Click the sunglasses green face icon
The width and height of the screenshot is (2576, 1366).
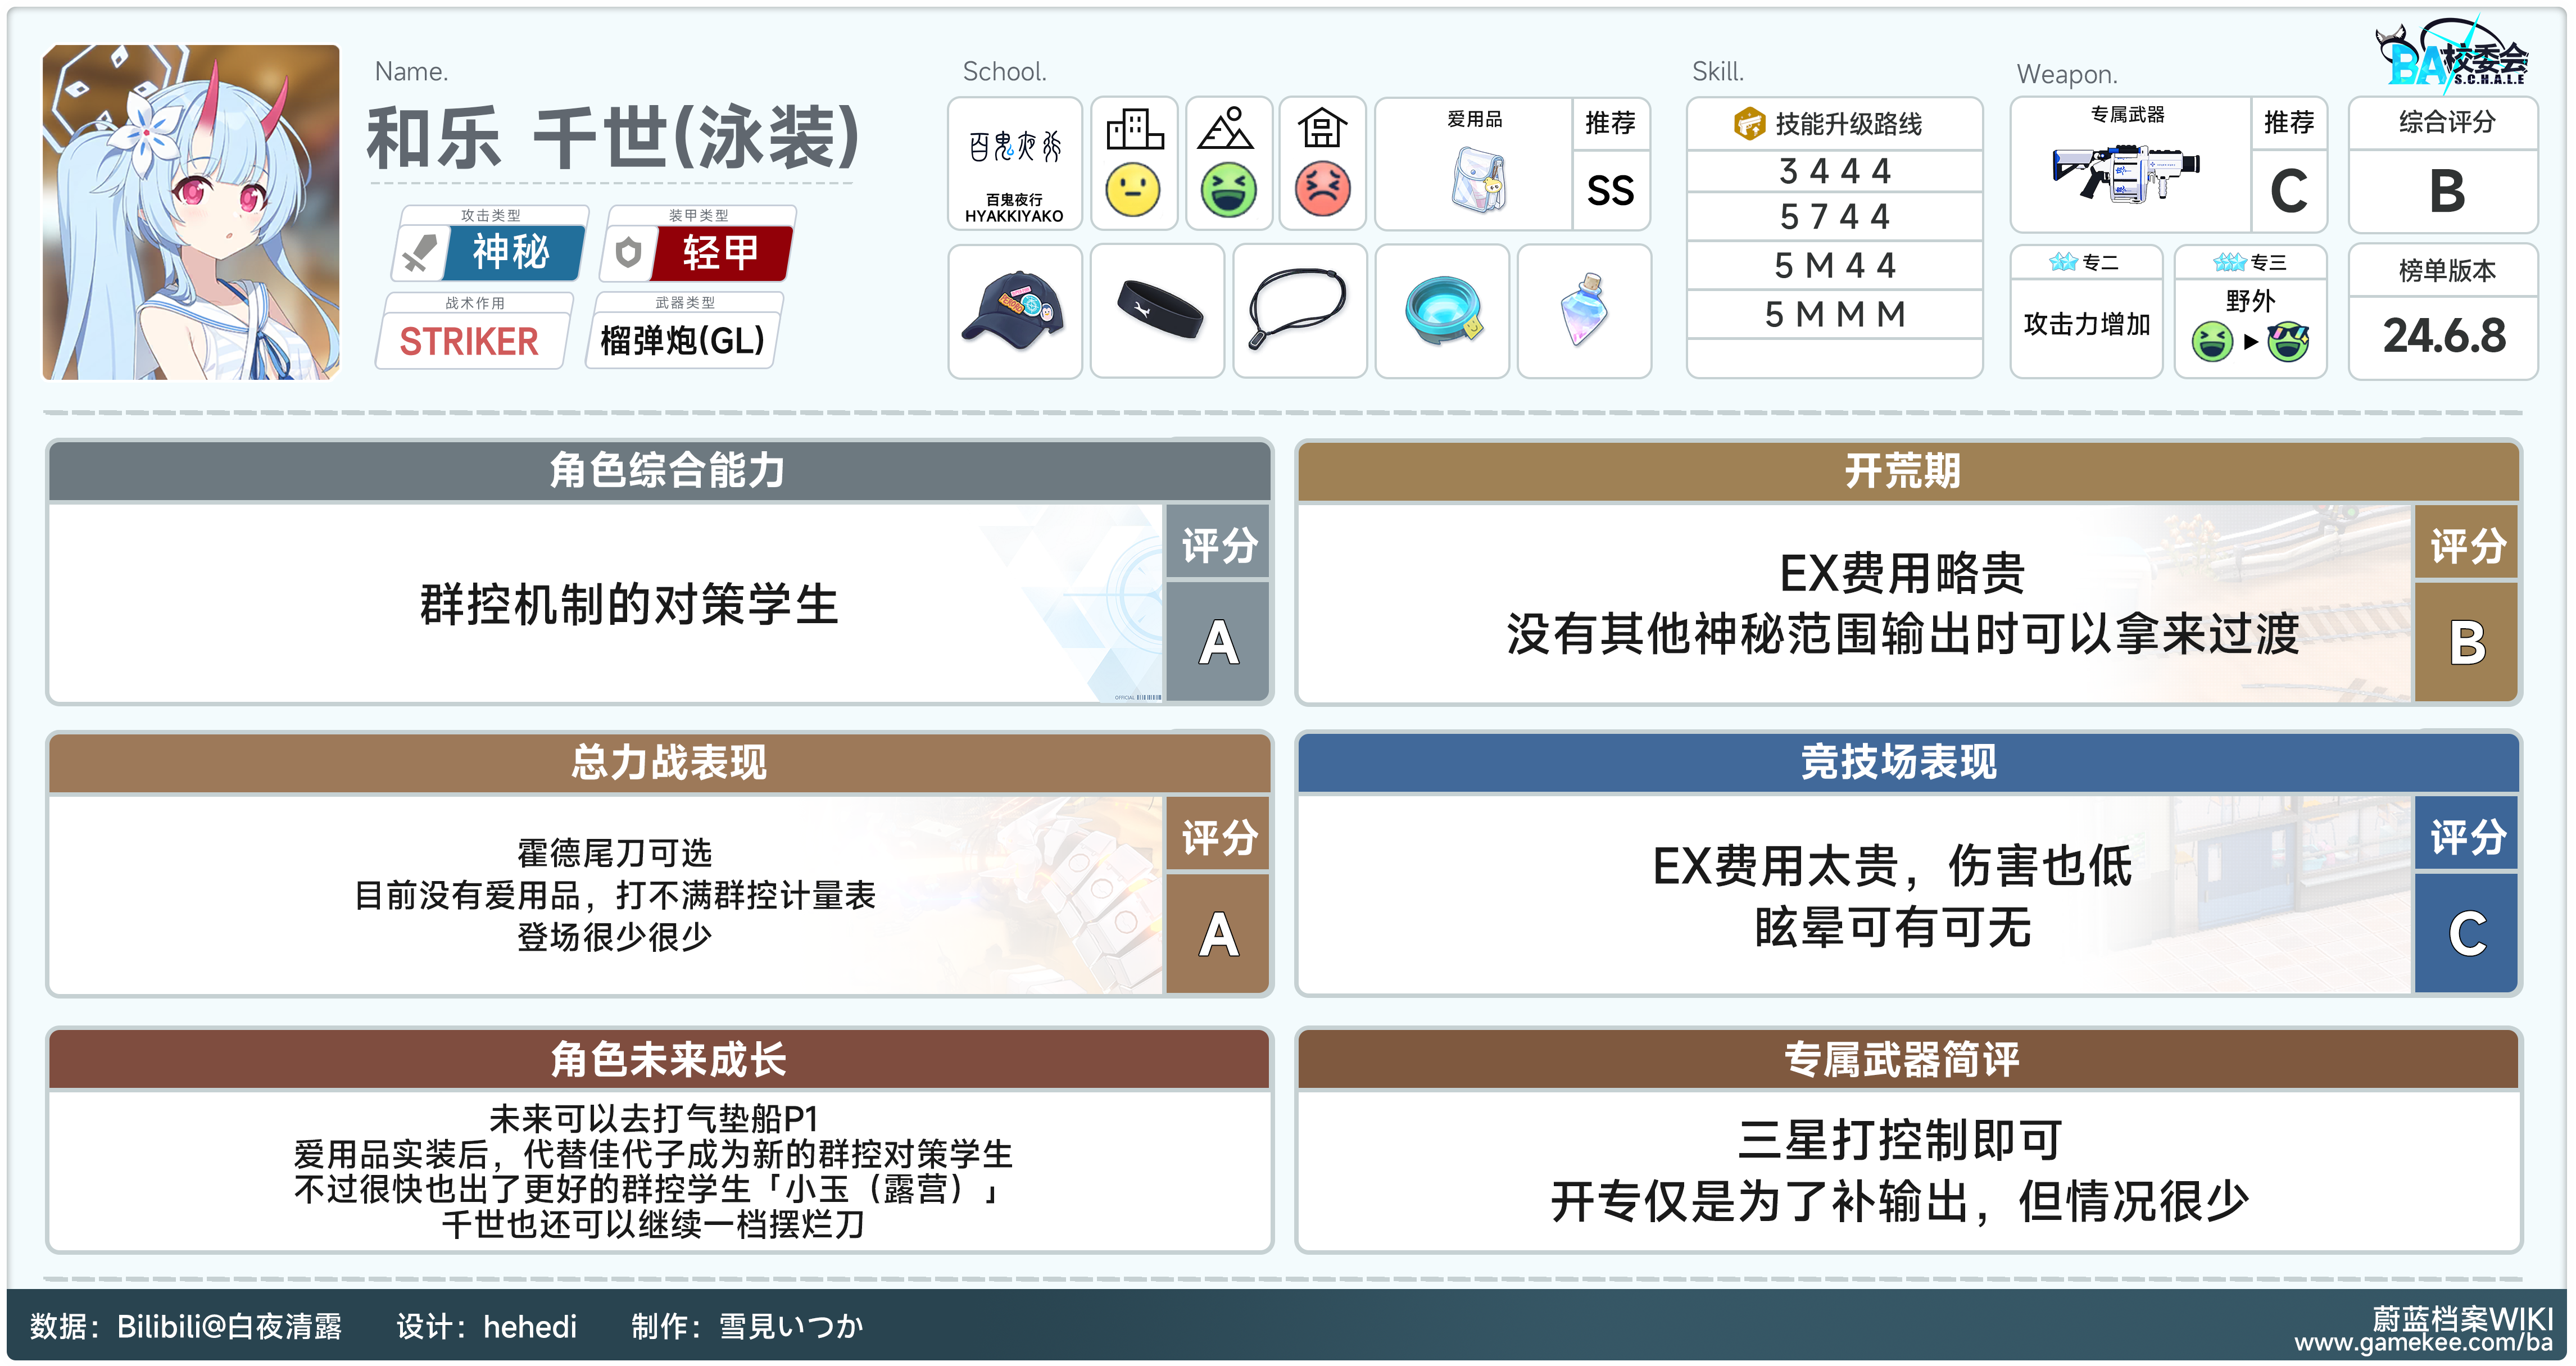[2288, 342]
